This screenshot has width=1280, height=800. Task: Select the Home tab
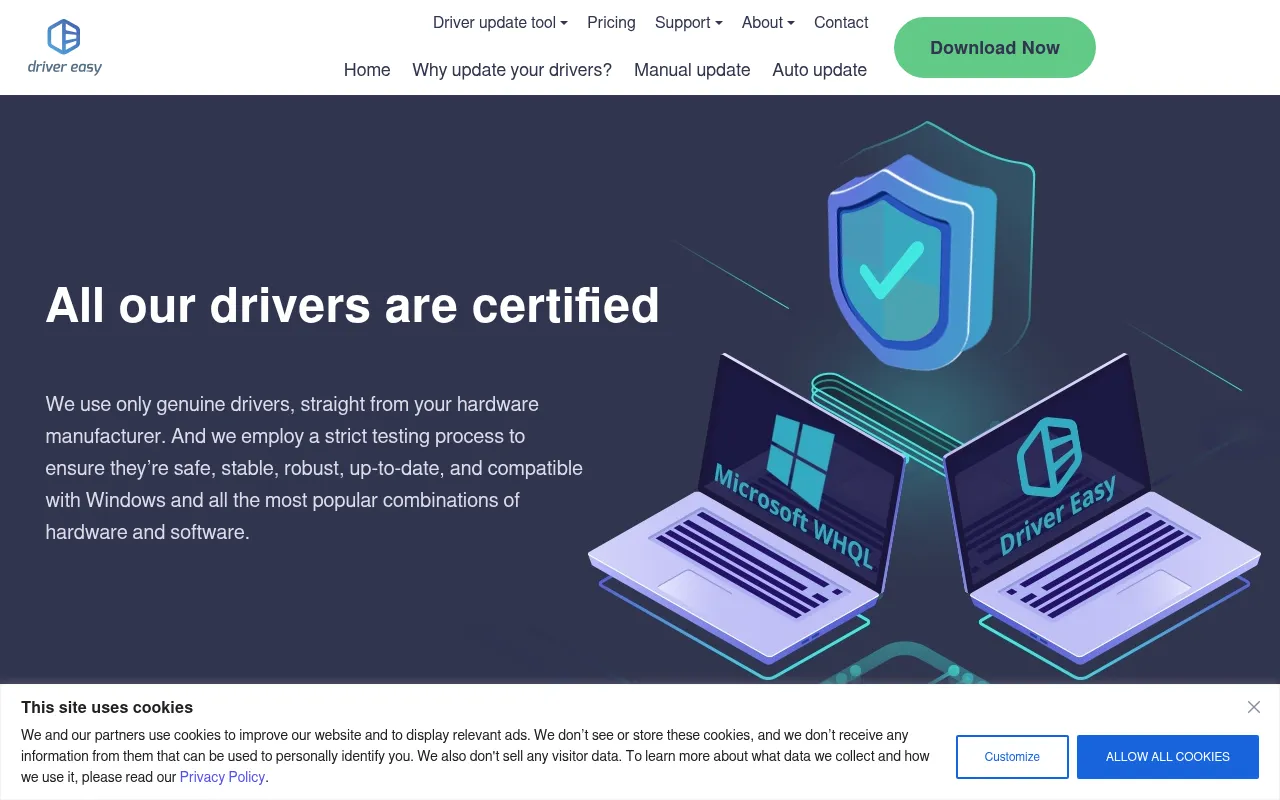367,70
